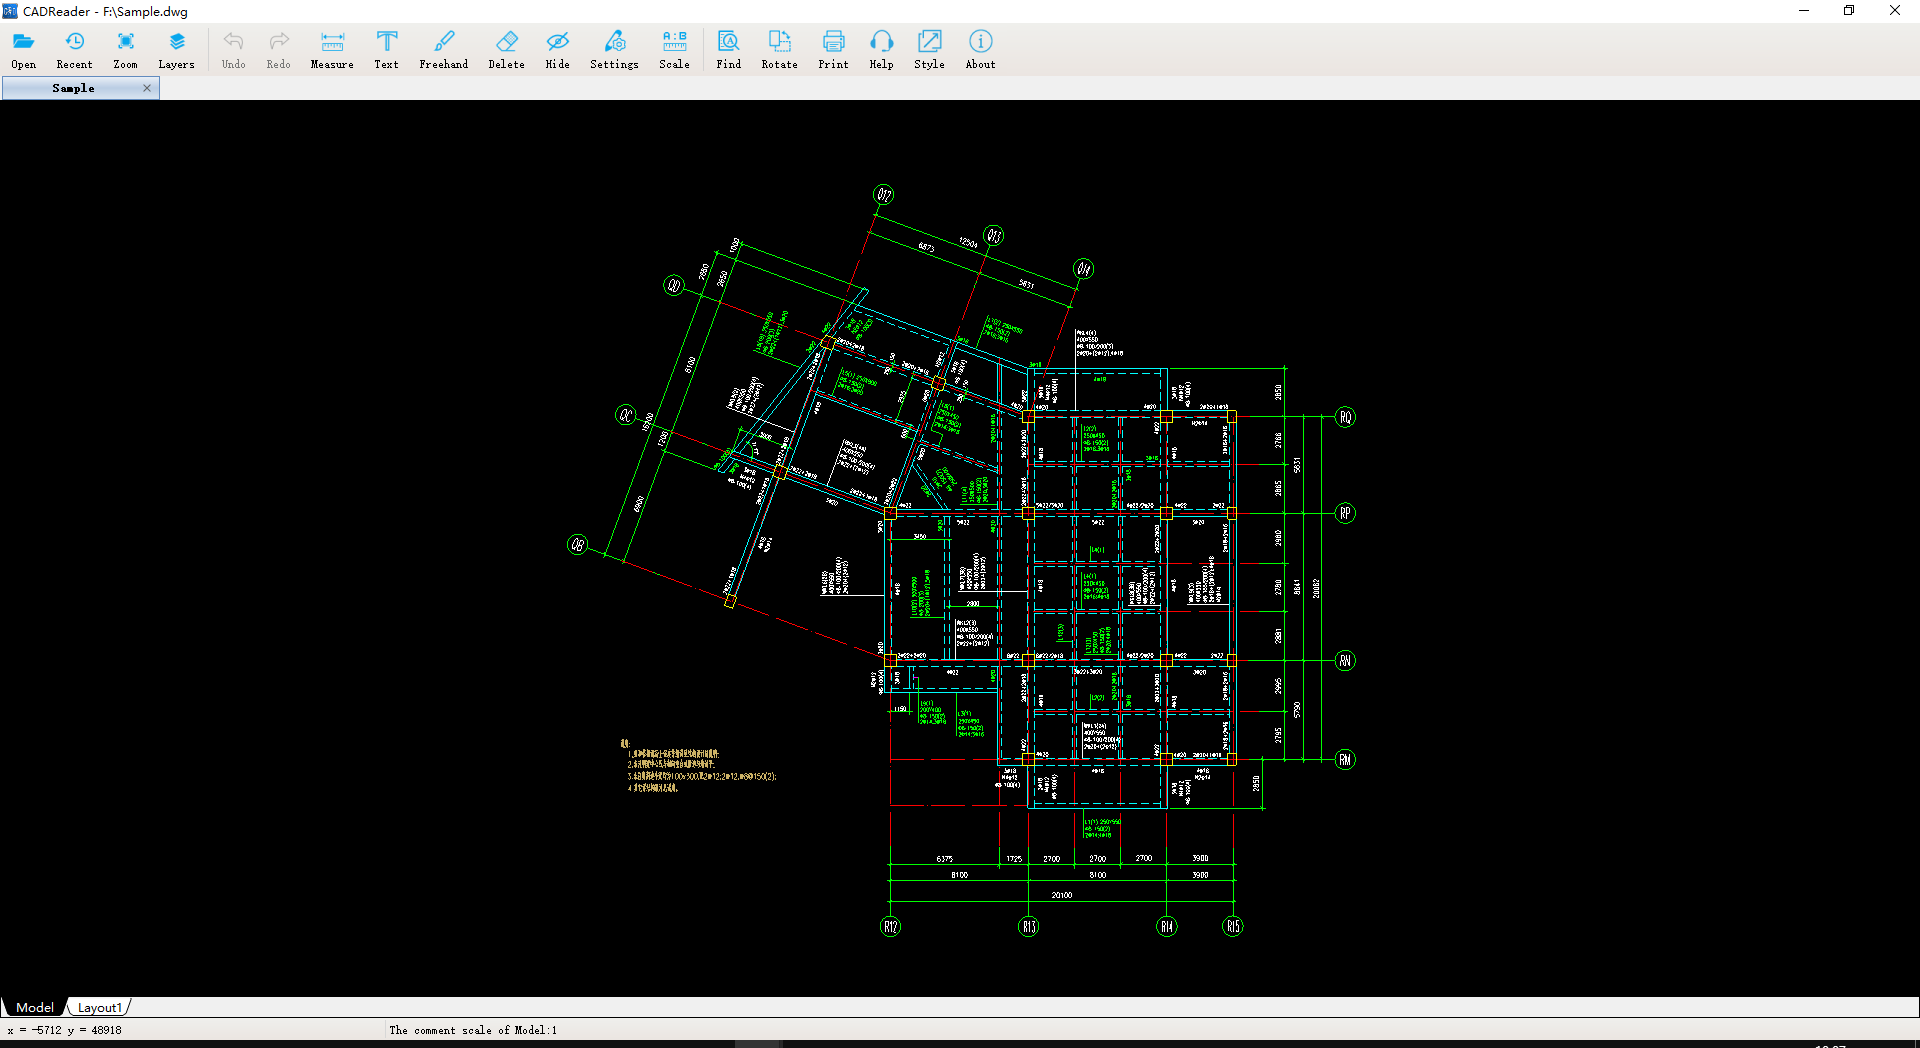Activate the Delete tool
Image resolution: width=1920 pixels, height=1048 pixels.
point(506,48)
